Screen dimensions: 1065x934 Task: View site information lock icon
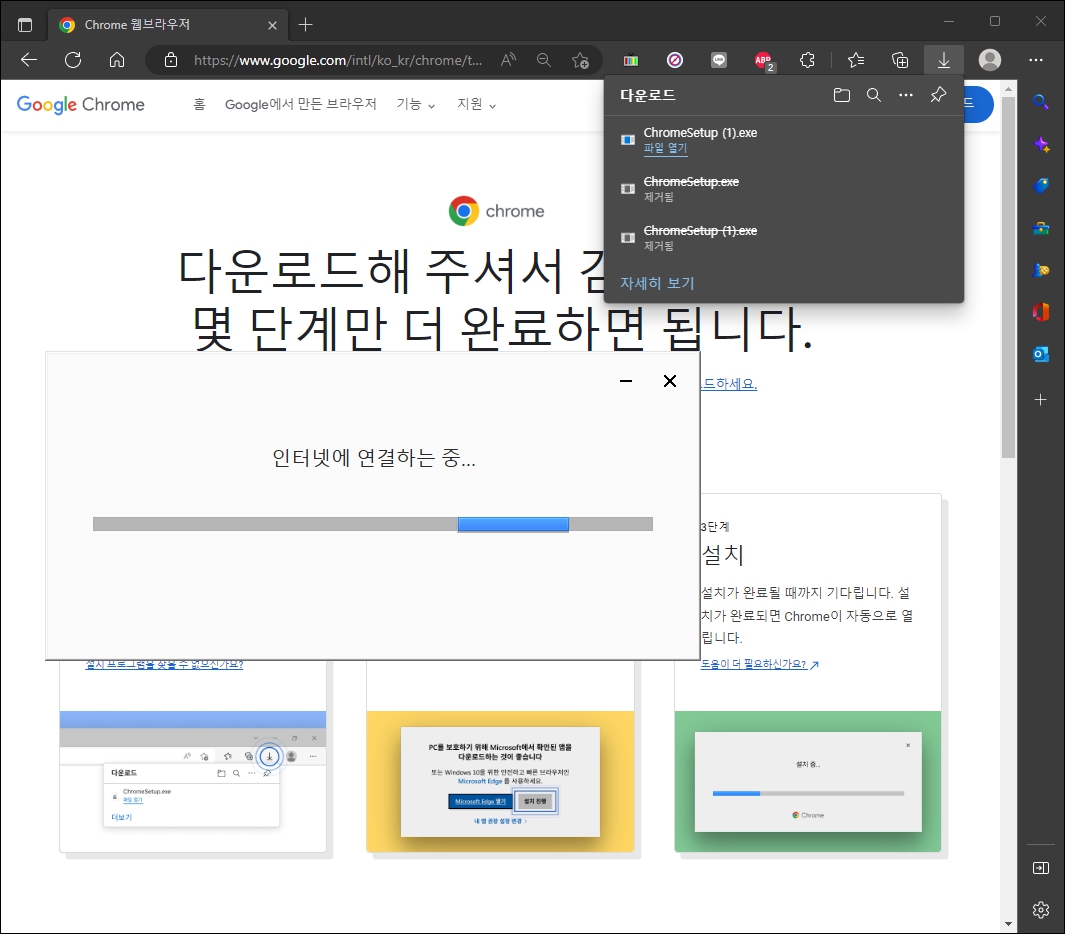coord(171,60)
